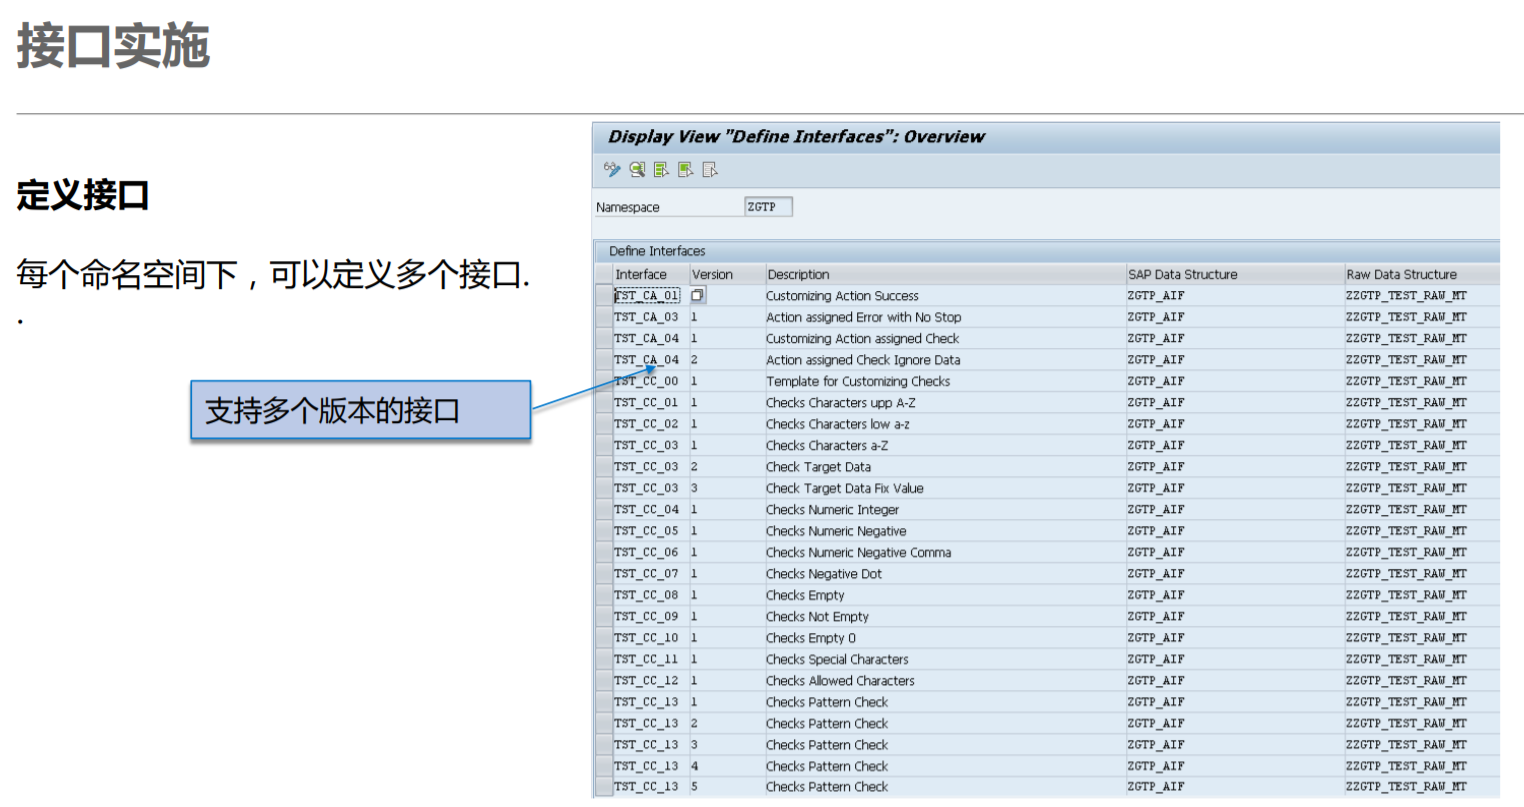Click the Checks Pattern Check description for TST_CC_13
Image resolution: width=1524 pixels, height=807 pixels.
(x=827, y=702)
